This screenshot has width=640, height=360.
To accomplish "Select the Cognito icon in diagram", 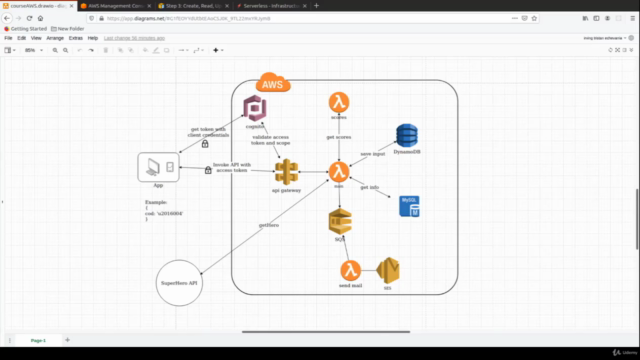I will [x=255, y=108].
